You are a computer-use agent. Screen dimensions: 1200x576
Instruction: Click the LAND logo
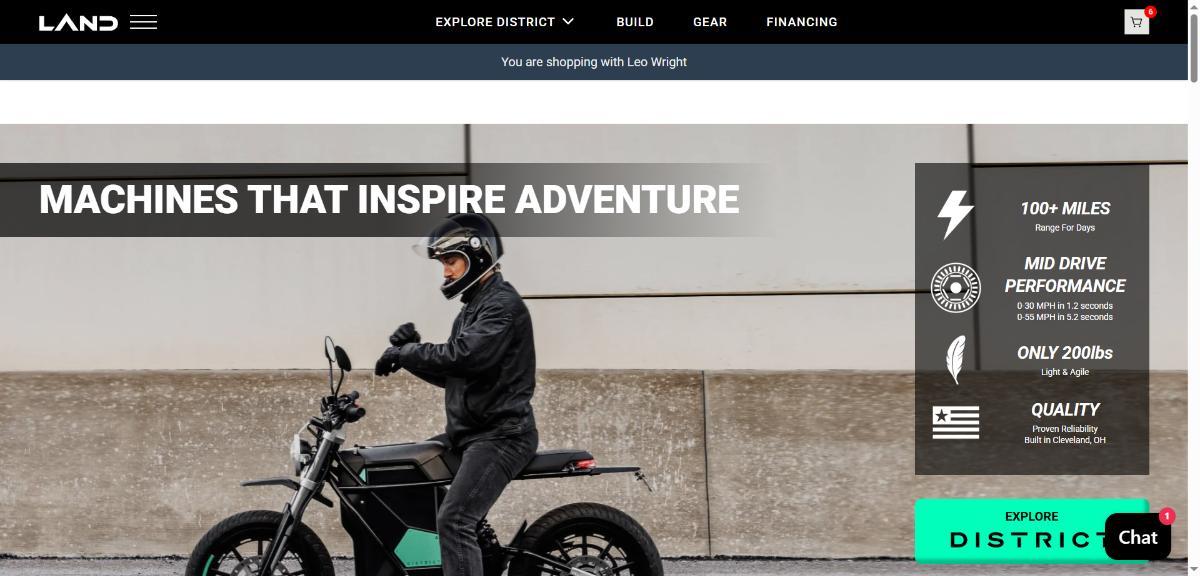point(78,22)
